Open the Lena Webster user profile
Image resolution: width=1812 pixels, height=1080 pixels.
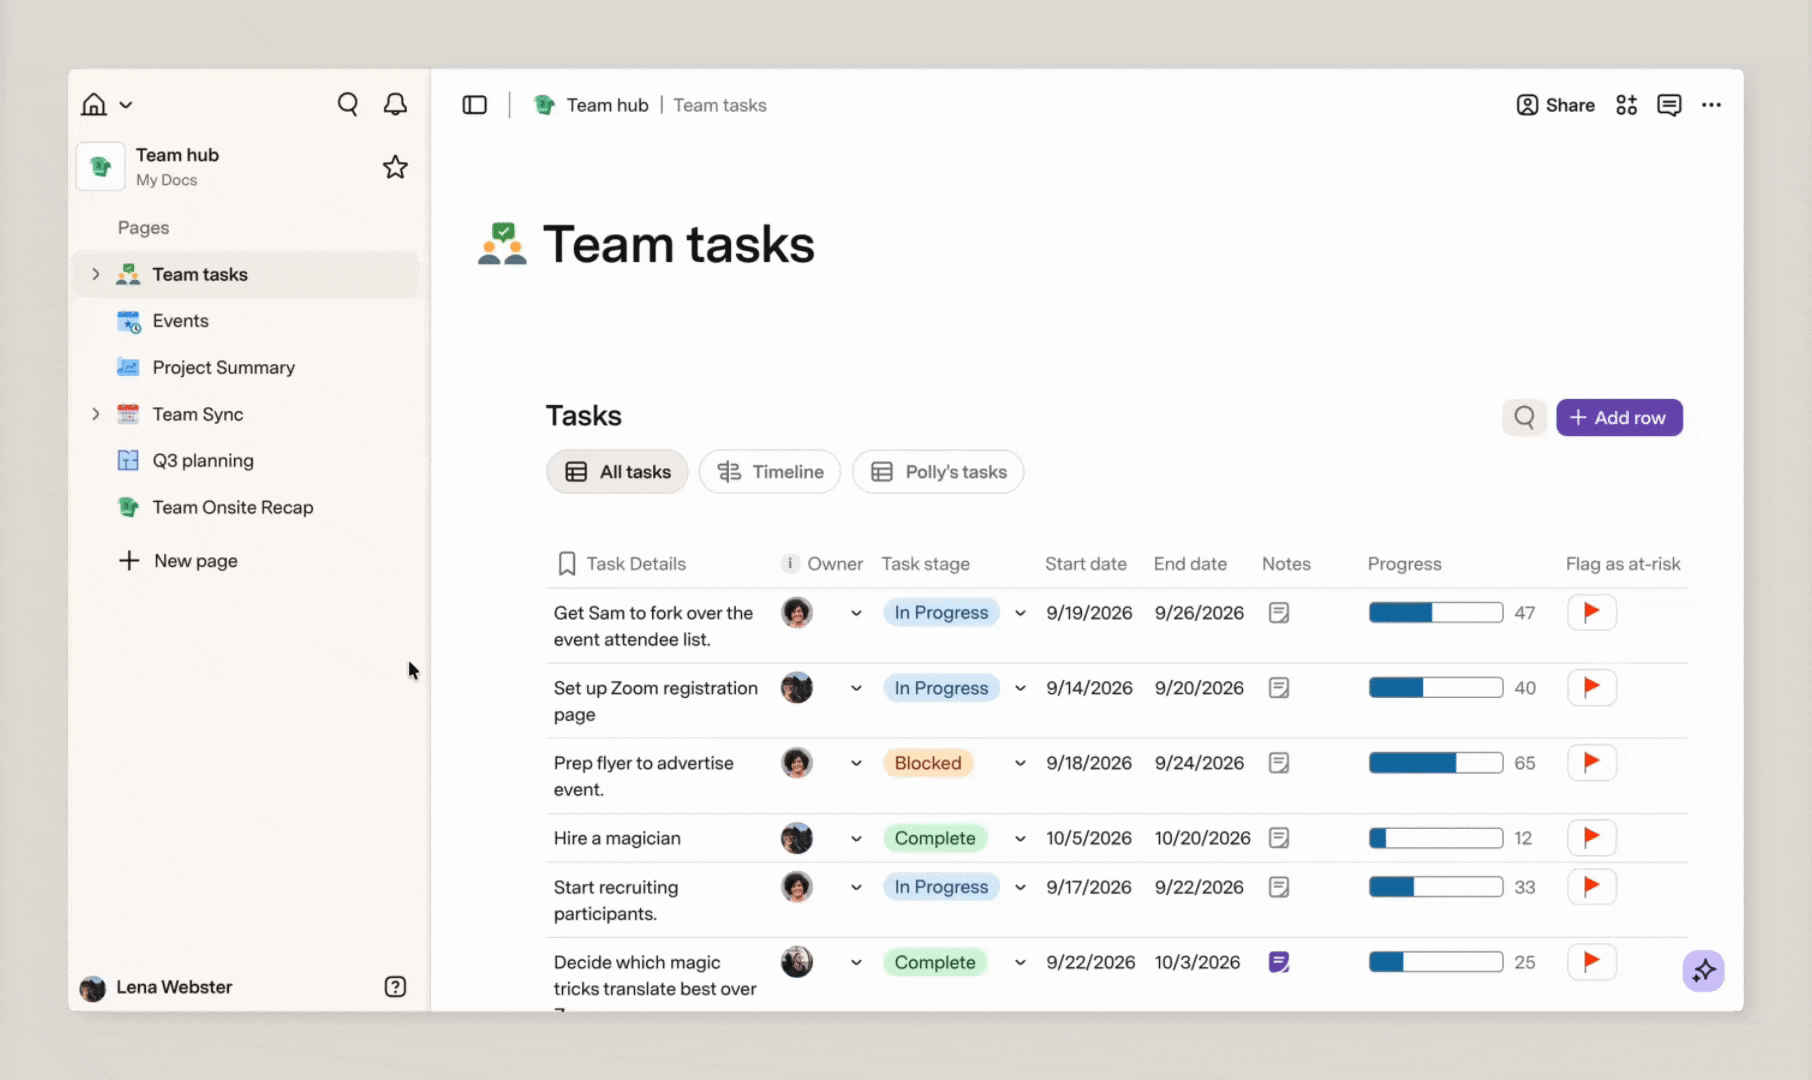pyautogui.click(x=156, y=987)
